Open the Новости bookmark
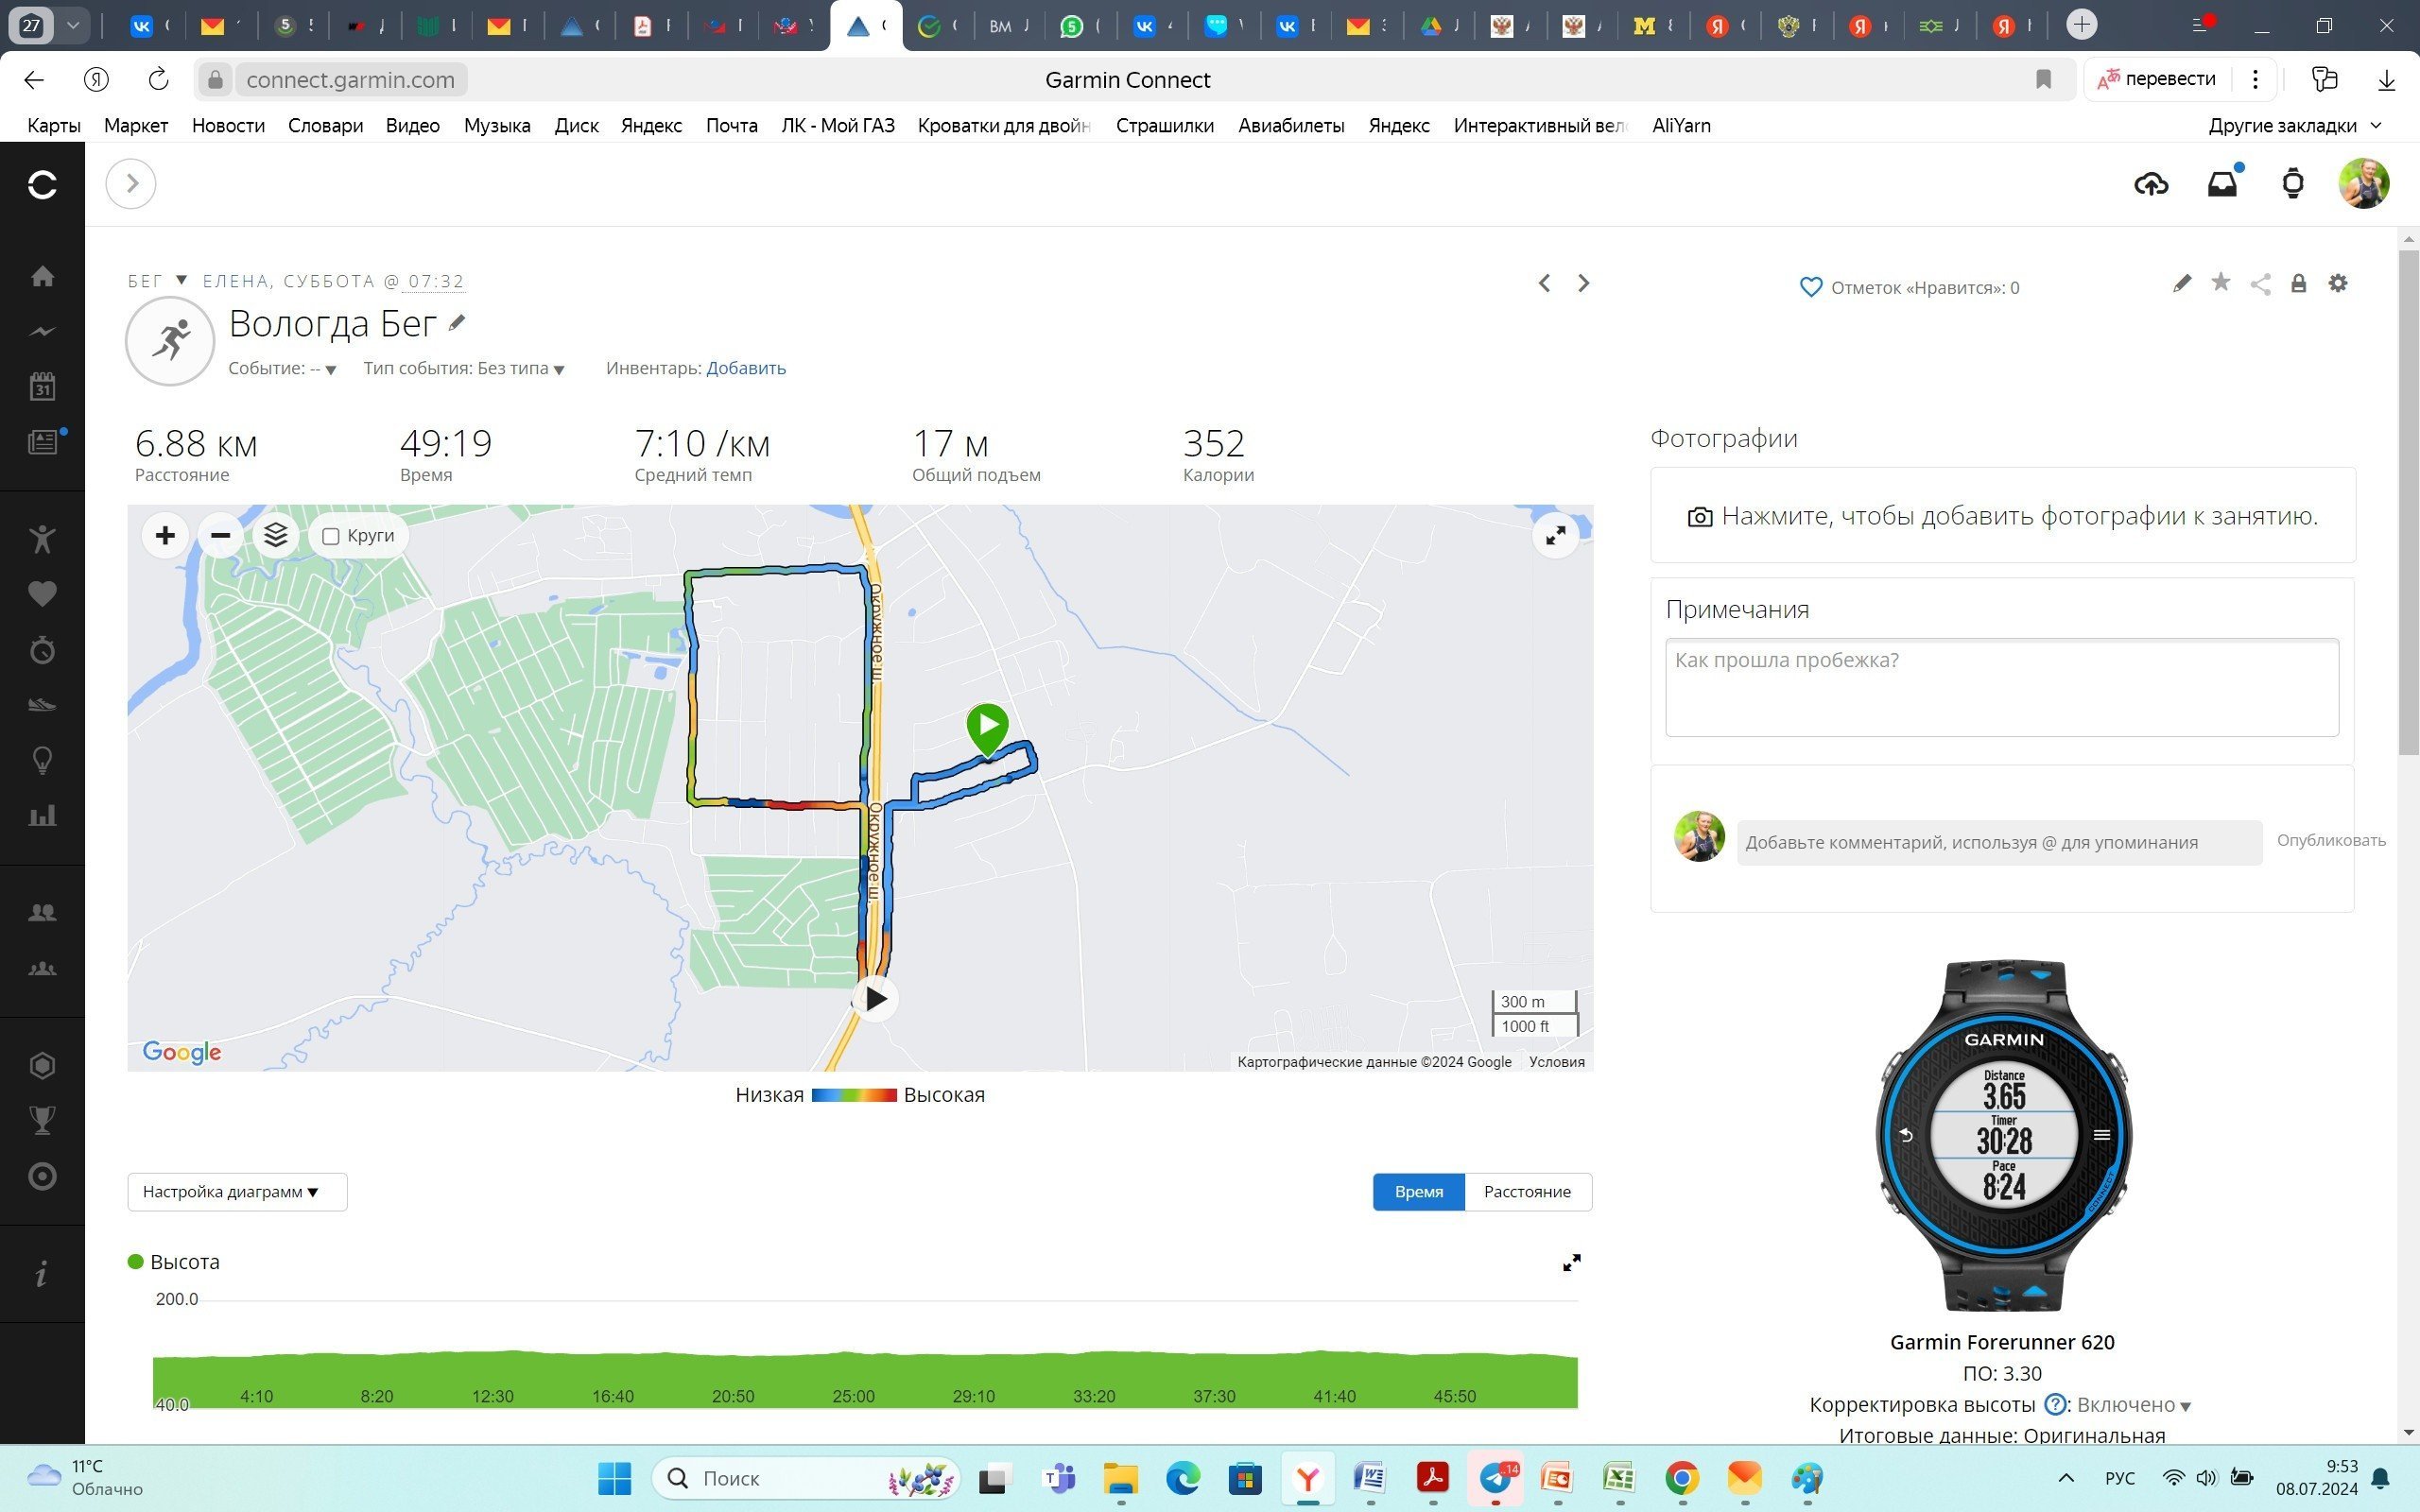This screenshot has width=2420, height=1512. [x=228, y=126]
